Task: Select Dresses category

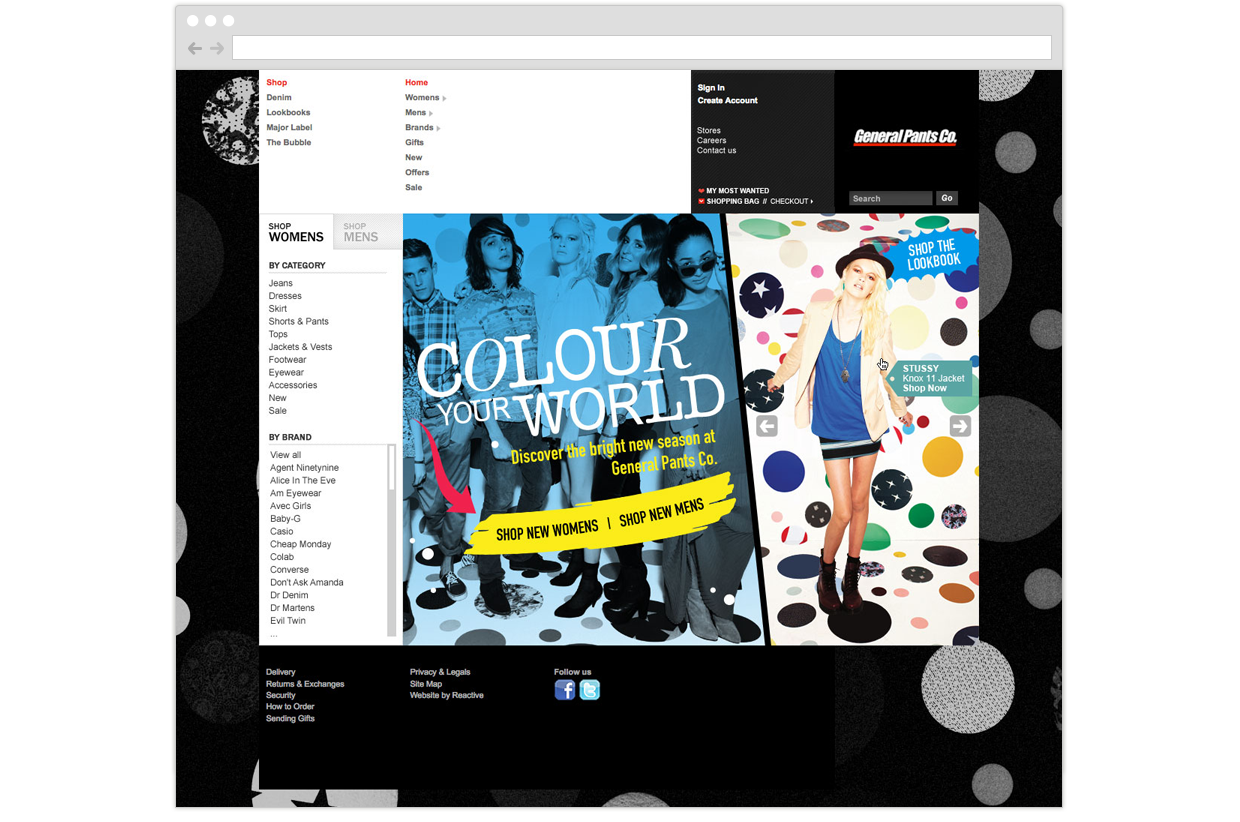Action: pyautogui.click(x=285, y=297)
